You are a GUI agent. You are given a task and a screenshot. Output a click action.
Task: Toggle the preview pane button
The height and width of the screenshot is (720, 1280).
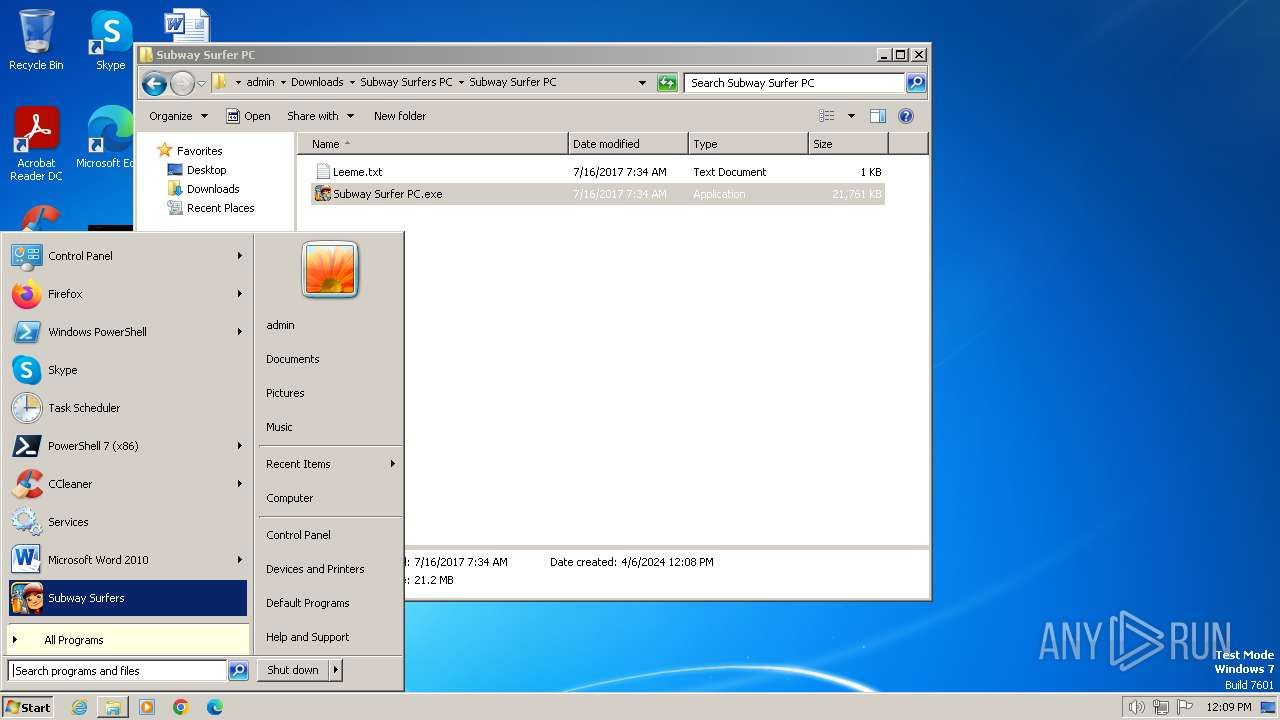pos(878,116)
